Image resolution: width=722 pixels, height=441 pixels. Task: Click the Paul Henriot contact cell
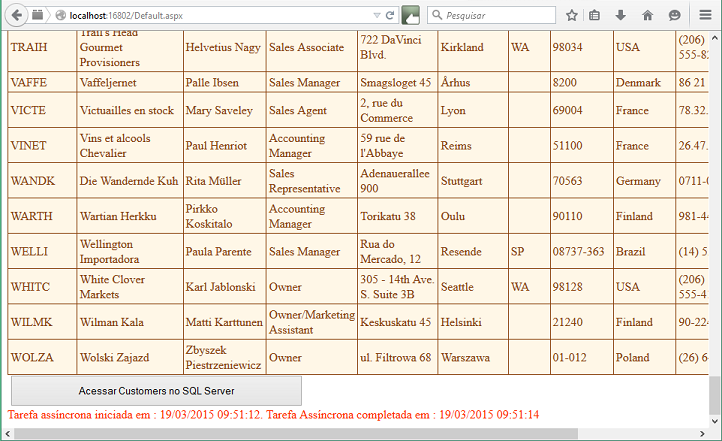tap(225, 145)
